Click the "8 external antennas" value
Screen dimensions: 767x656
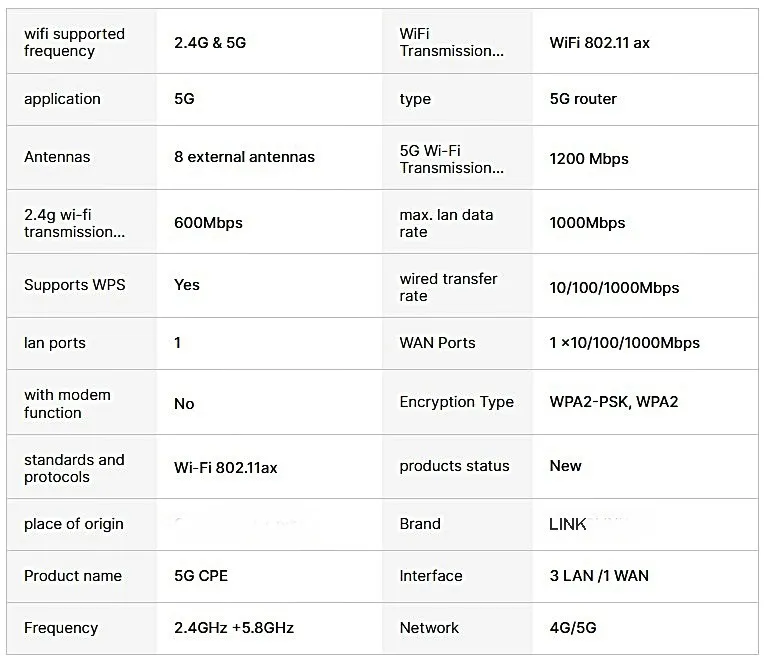(x=244, y=157)
